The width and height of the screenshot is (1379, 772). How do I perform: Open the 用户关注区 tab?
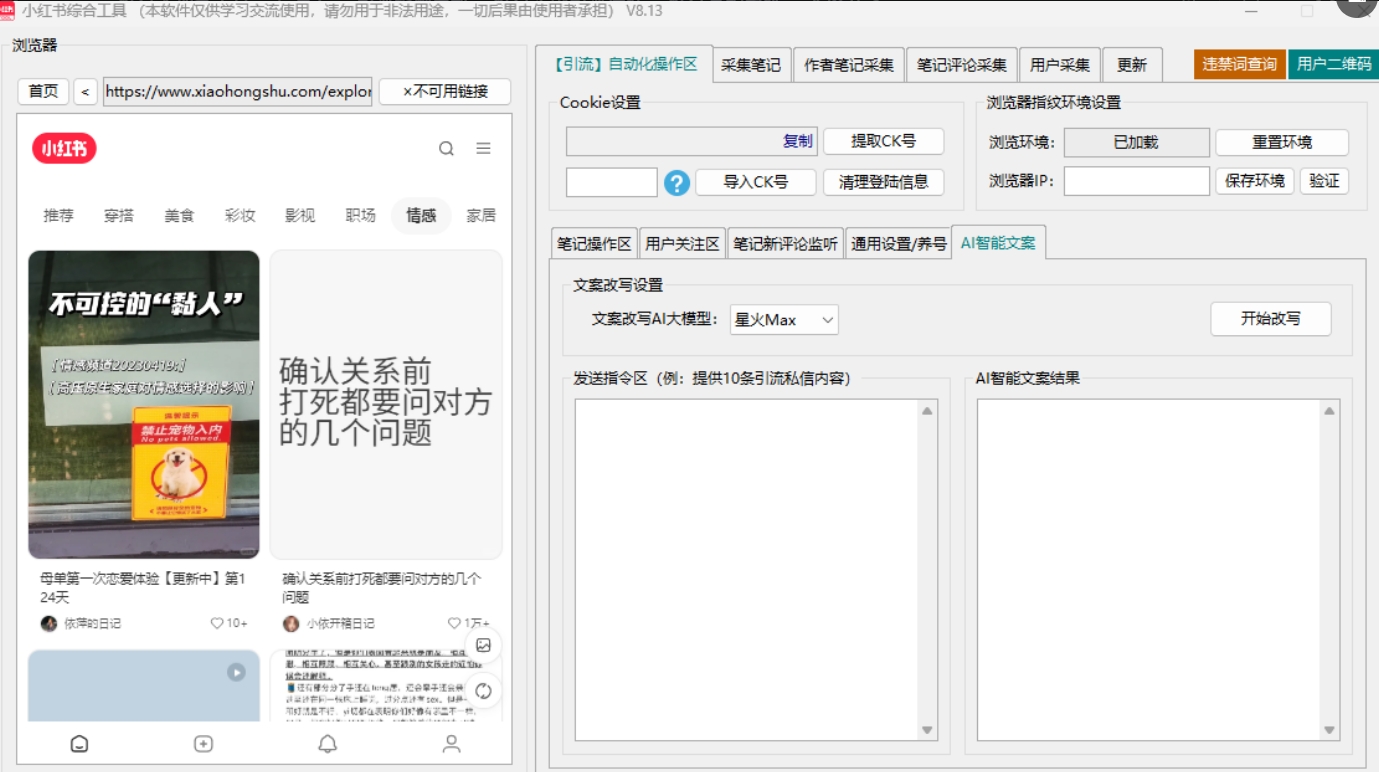click(682, 244)
